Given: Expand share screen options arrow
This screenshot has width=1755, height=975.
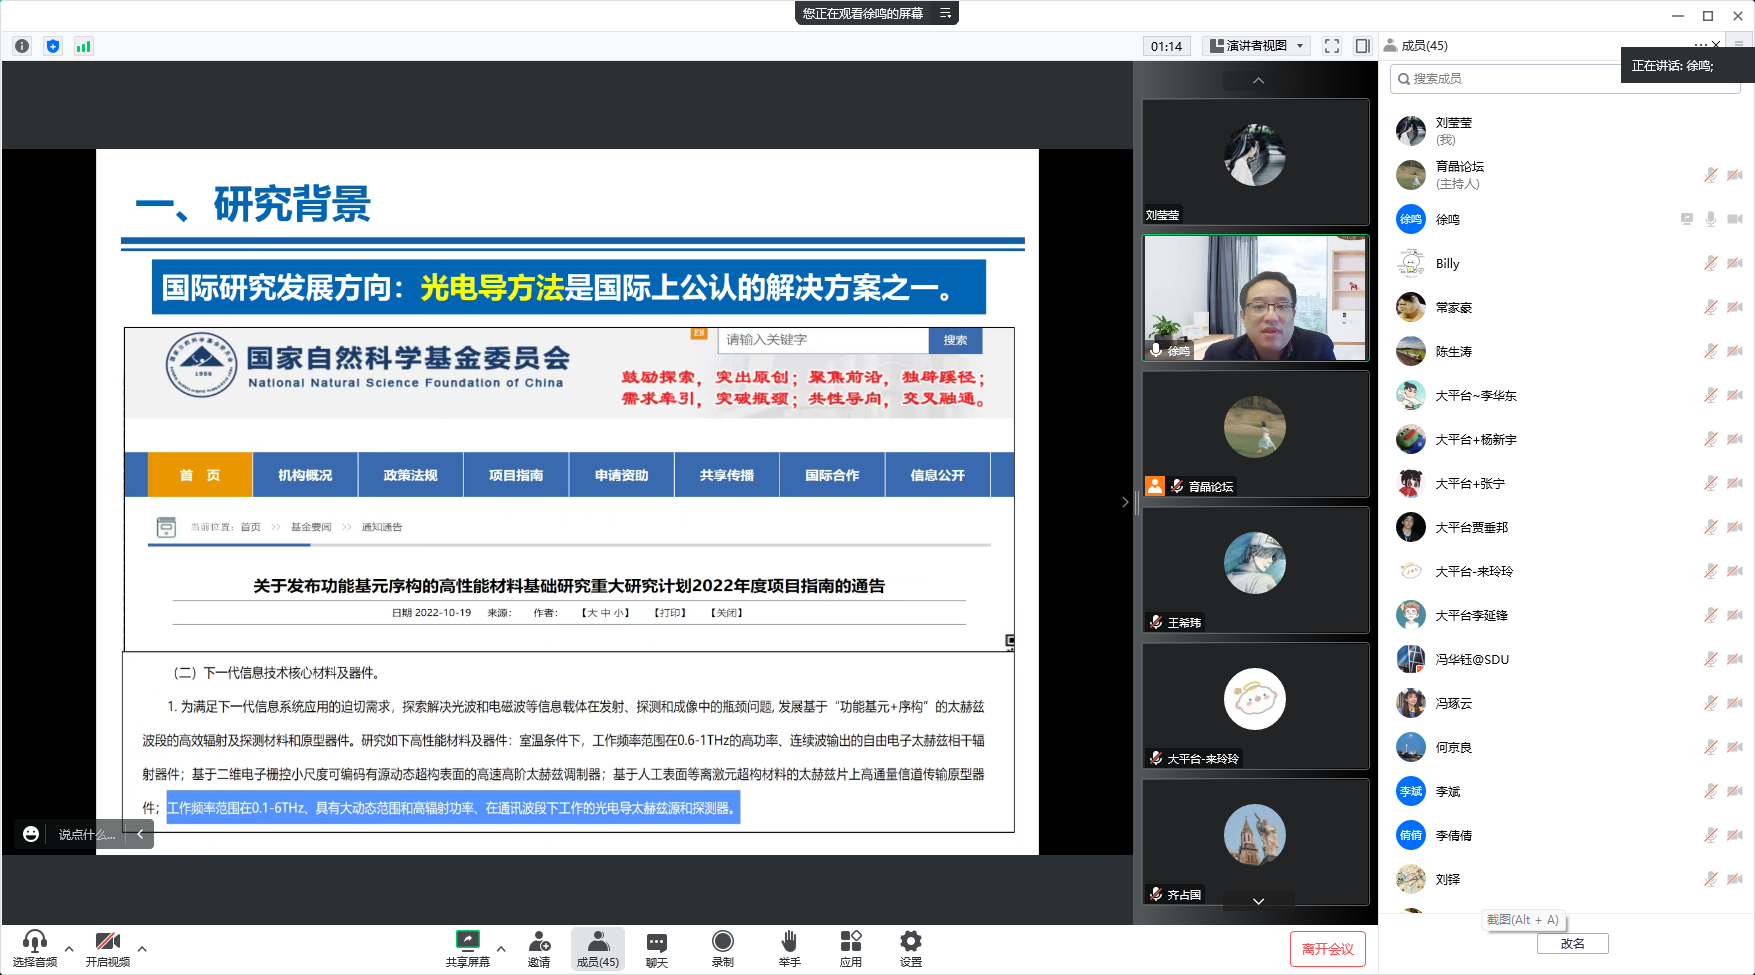Looking at the screenshot, I should 501,948.
